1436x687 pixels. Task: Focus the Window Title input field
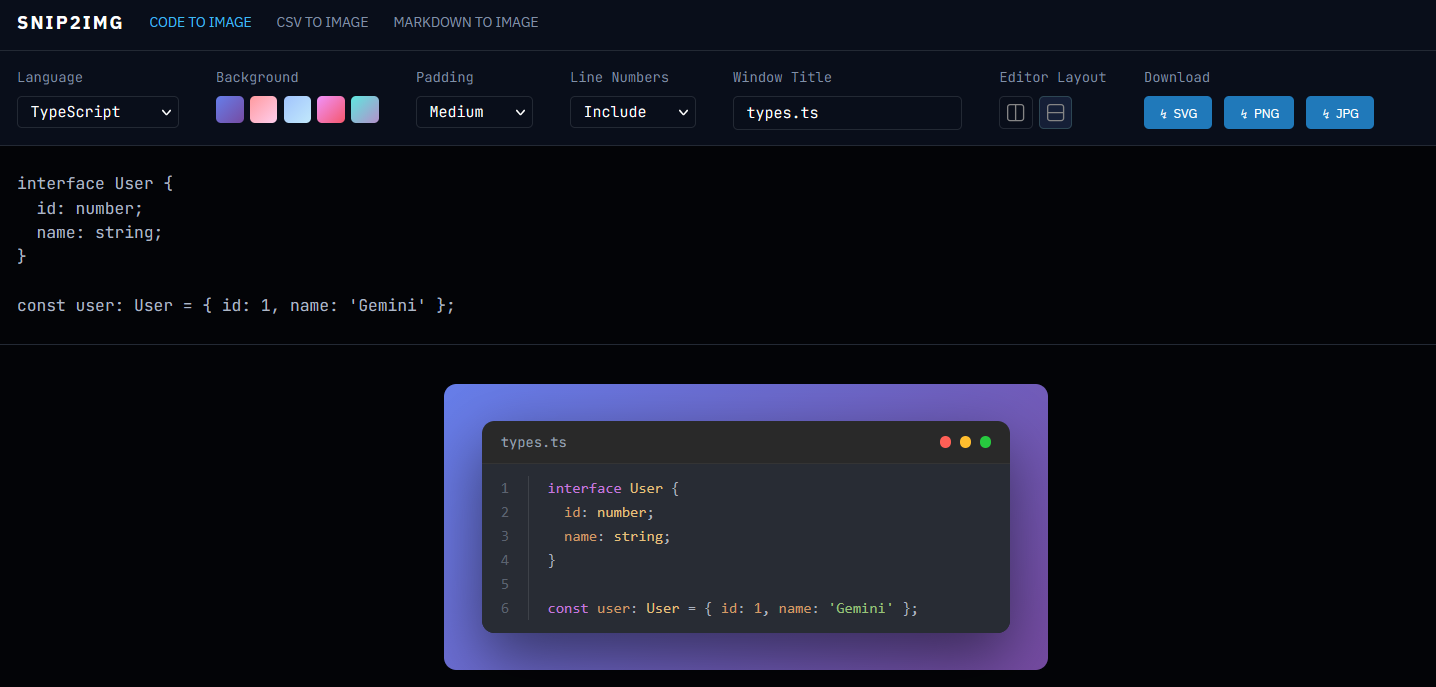pyautogui.click(x=847, y=113)
